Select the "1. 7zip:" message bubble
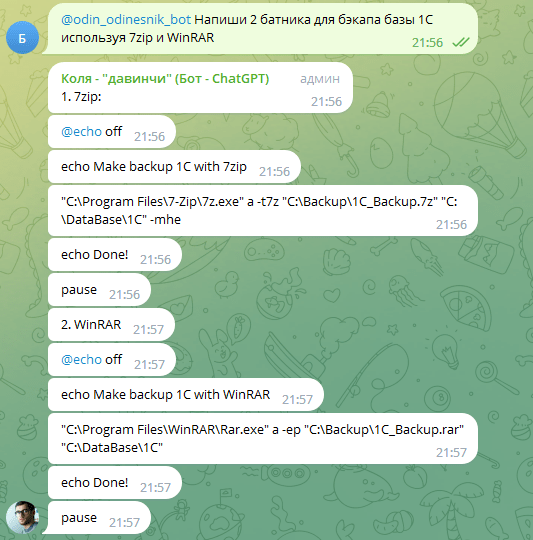533x540 pixels. click(x=200, y=88)
